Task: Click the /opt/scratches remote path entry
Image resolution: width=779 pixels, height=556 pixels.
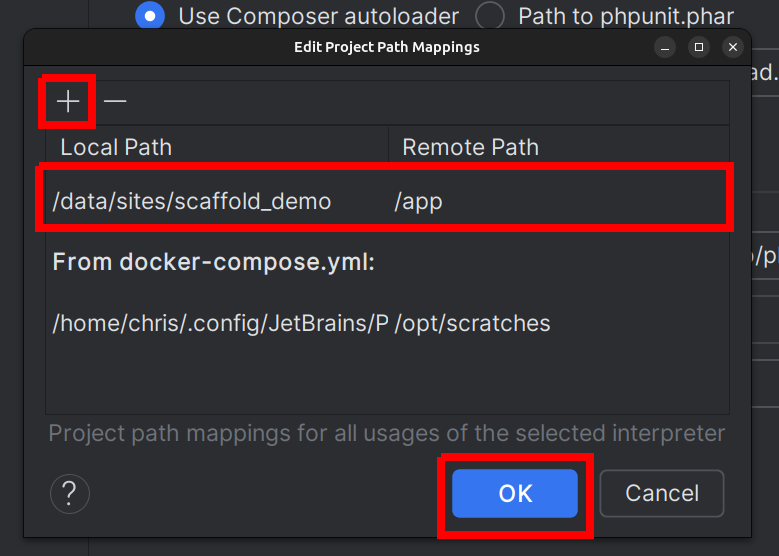Action: point(473,323)
